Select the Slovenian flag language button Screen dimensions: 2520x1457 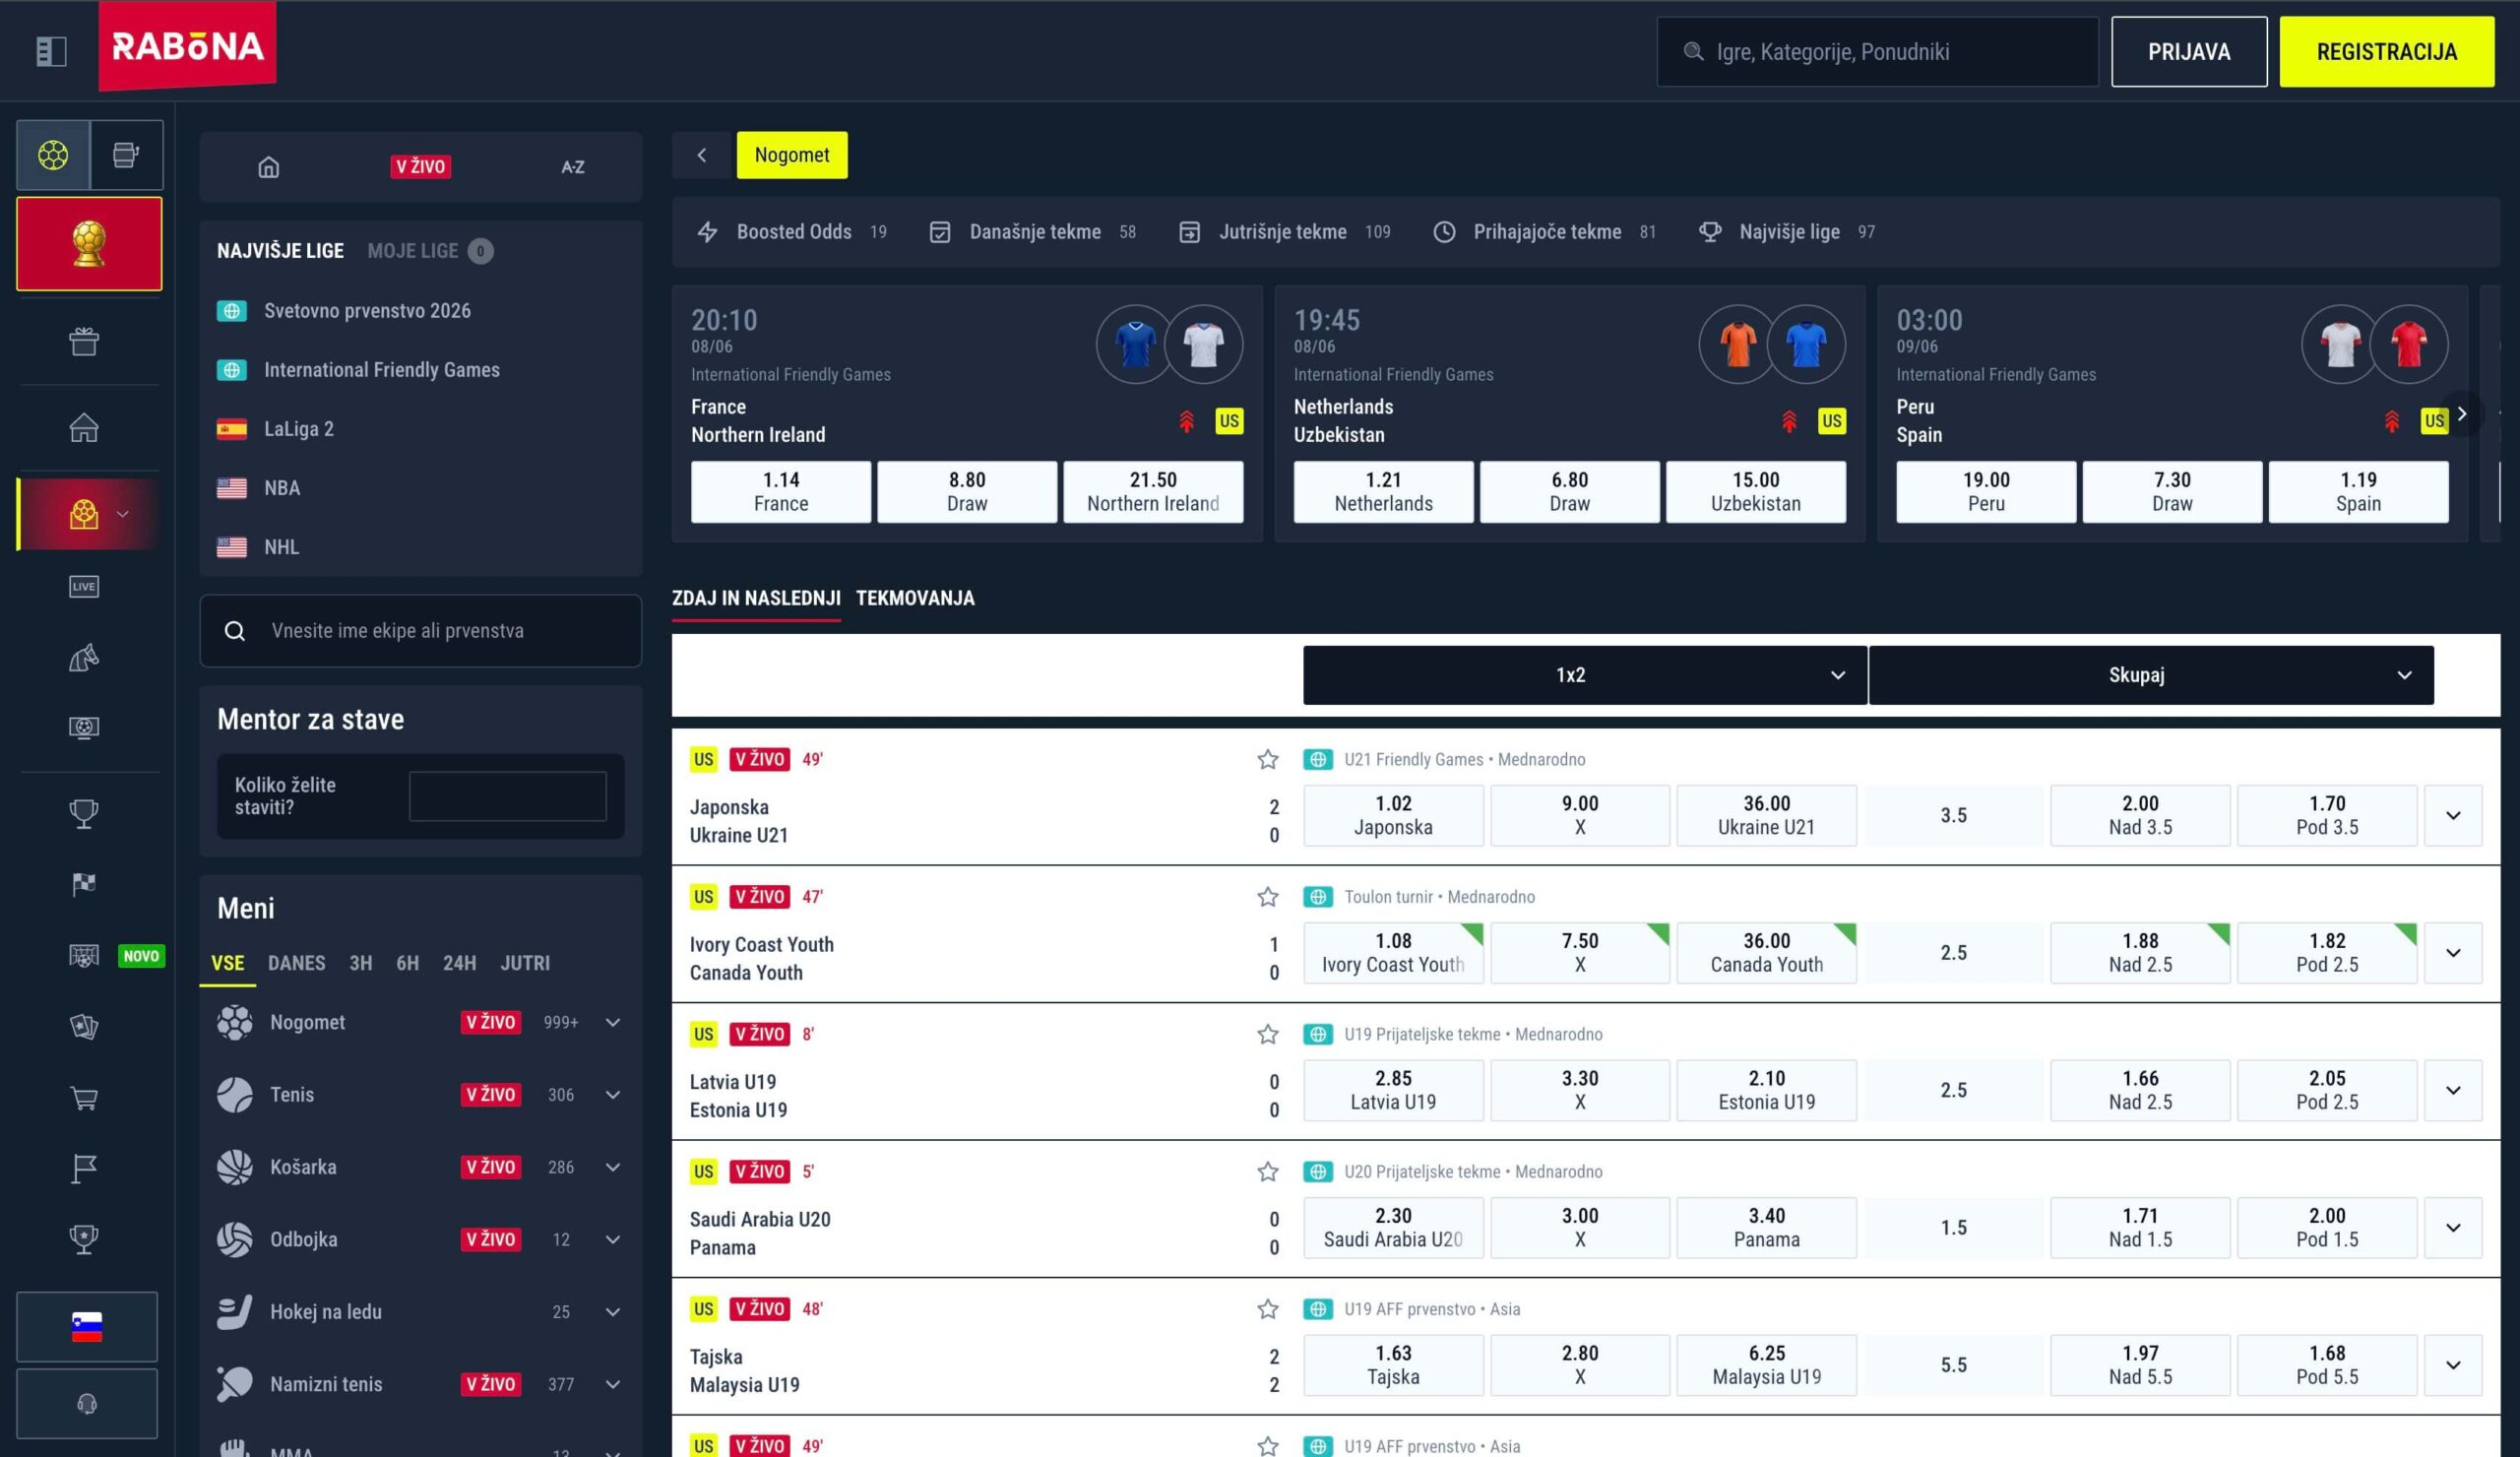[87, 1327]
